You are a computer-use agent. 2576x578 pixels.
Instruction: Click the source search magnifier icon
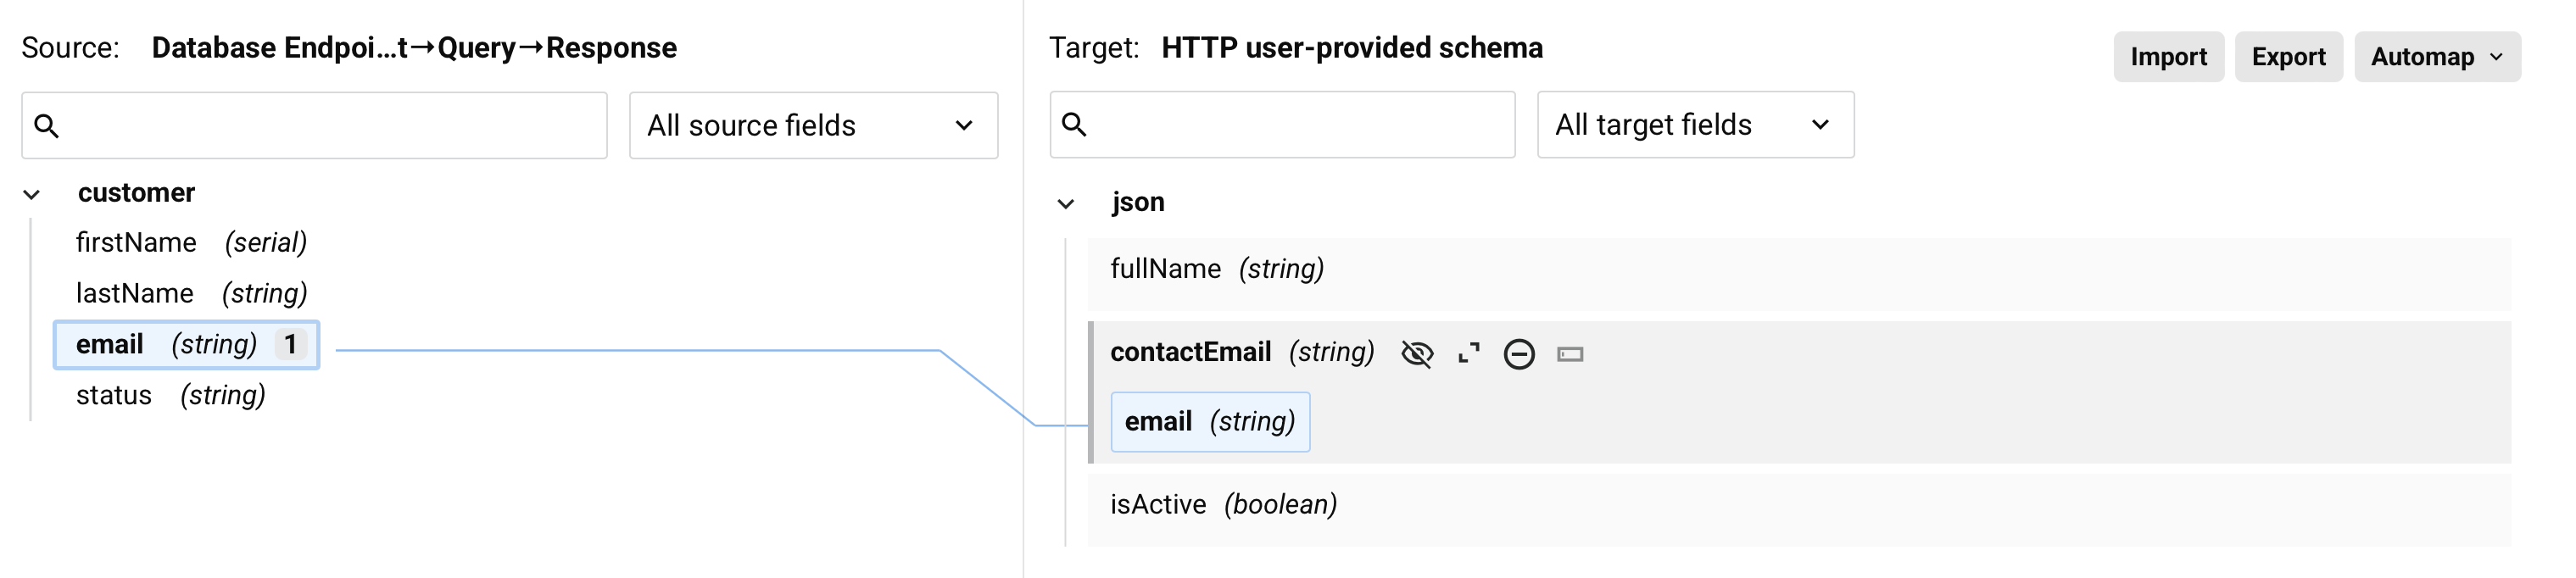(x=46, y=126)
